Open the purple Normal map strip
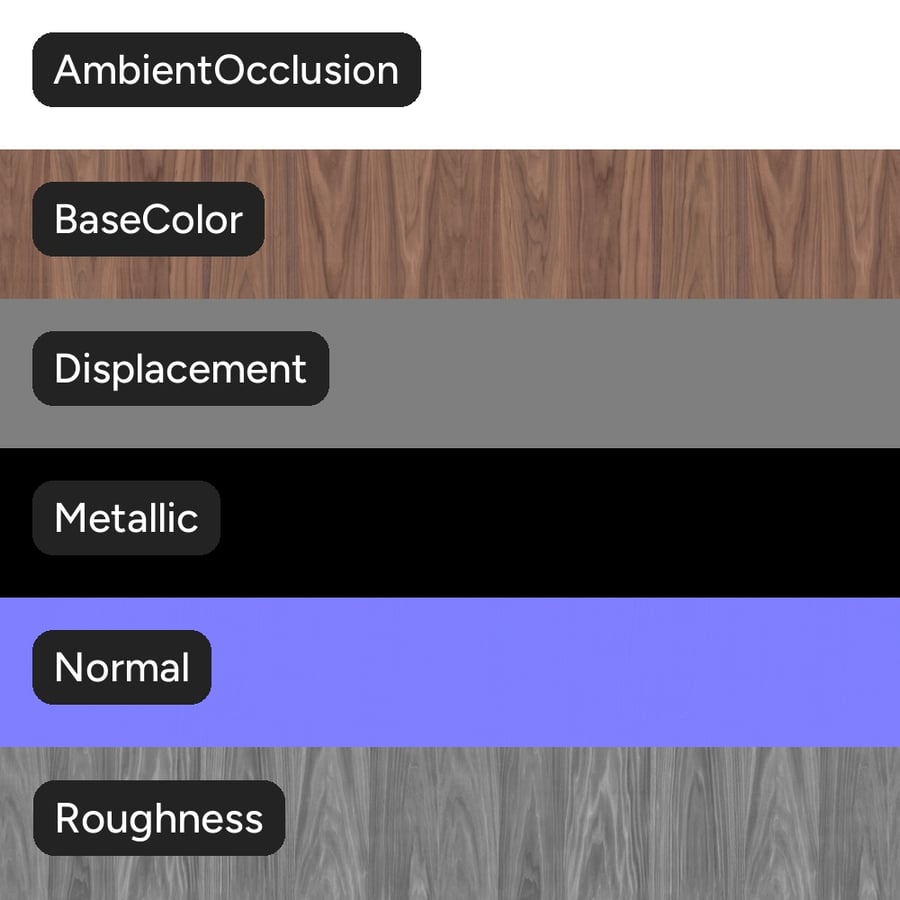The height and width of the screenshot is (900, 900). coord(450,672)
